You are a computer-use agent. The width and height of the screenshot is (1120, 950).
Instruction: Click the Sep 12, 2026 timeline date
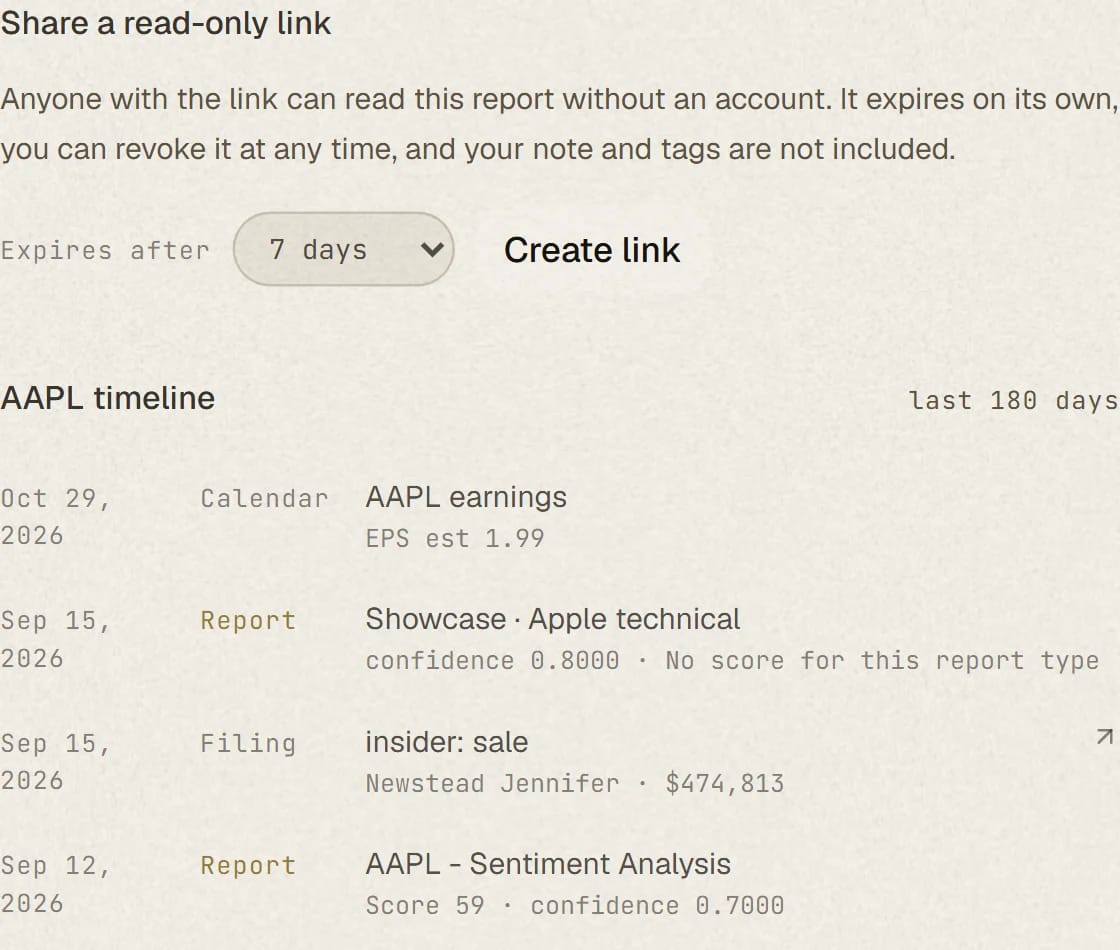[56, 884]
